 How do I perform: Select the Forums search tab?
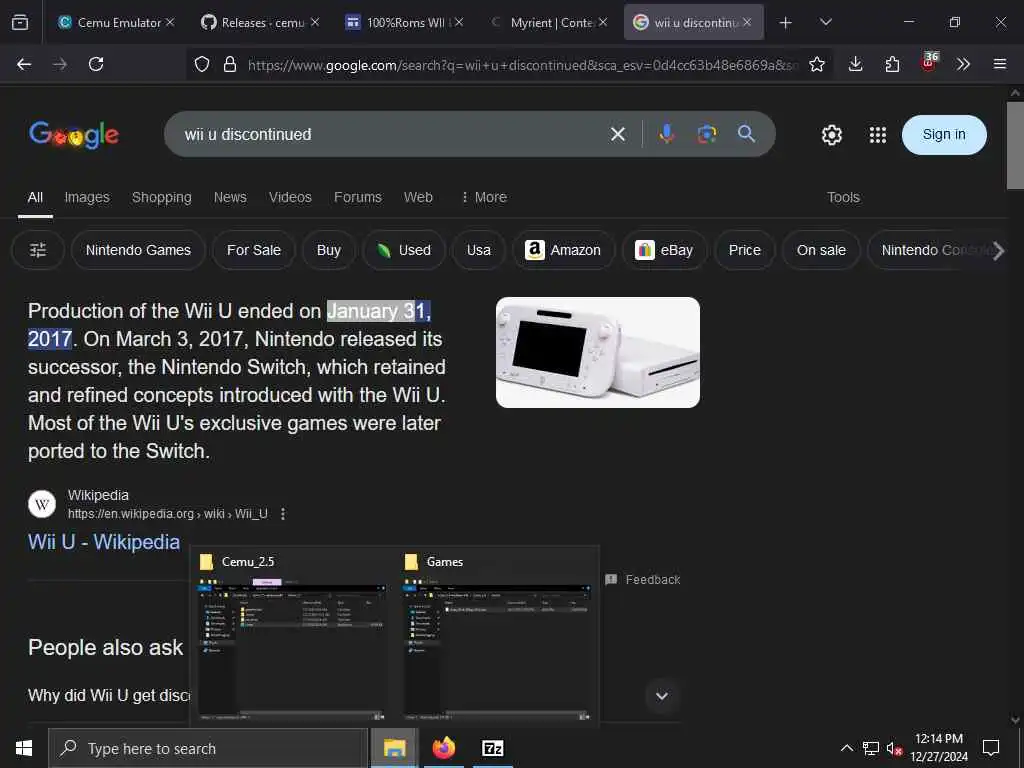click(358, 197)
